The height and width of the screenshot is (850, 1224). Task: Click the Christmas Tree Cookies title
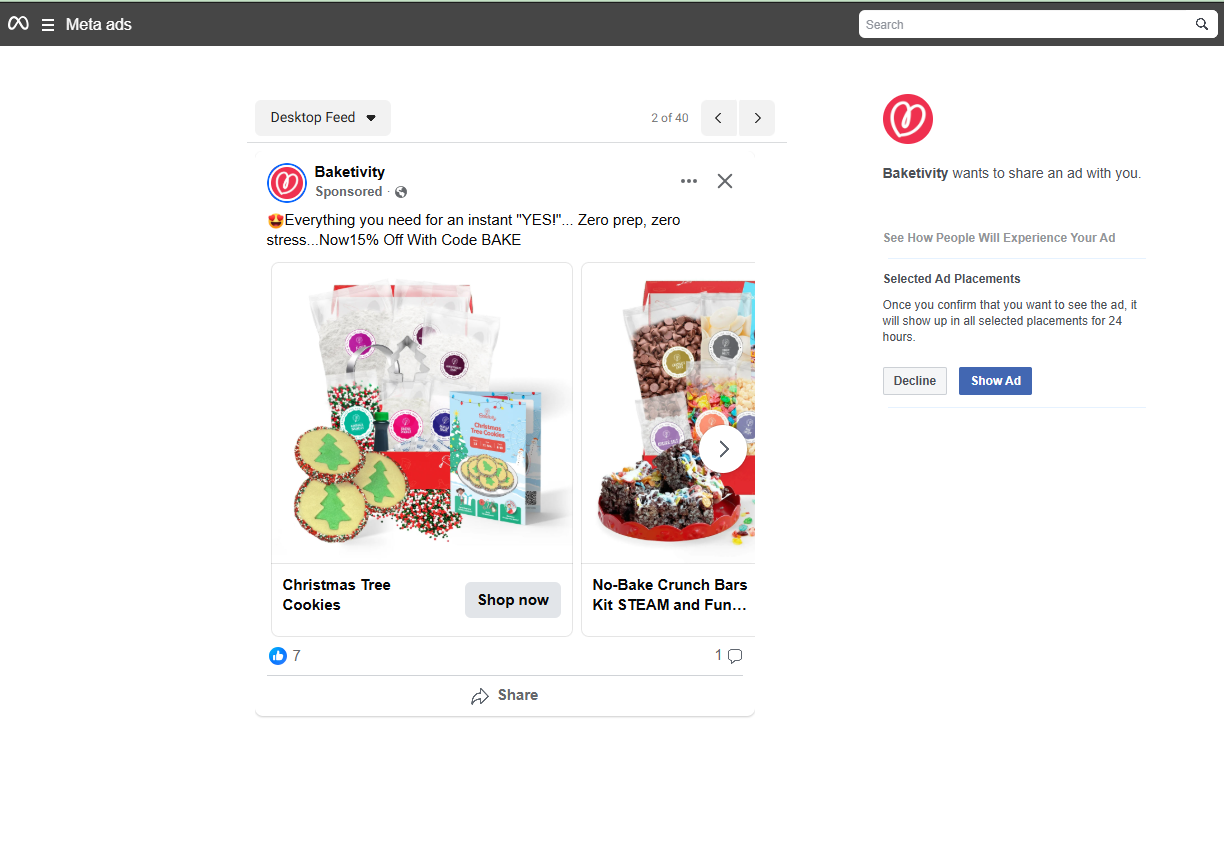coord(337,595)
